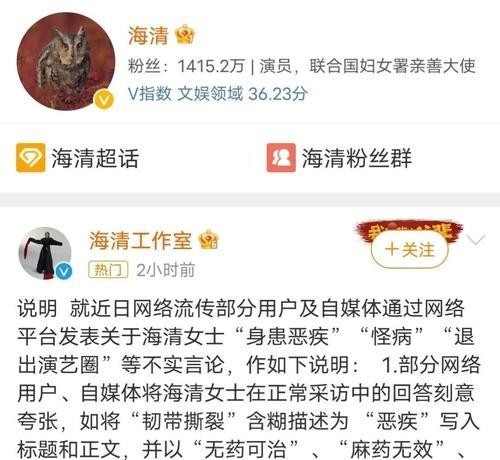Follow 海清工作室 with +关注 button
Screen dimensions: 500x460
[409, 249]
